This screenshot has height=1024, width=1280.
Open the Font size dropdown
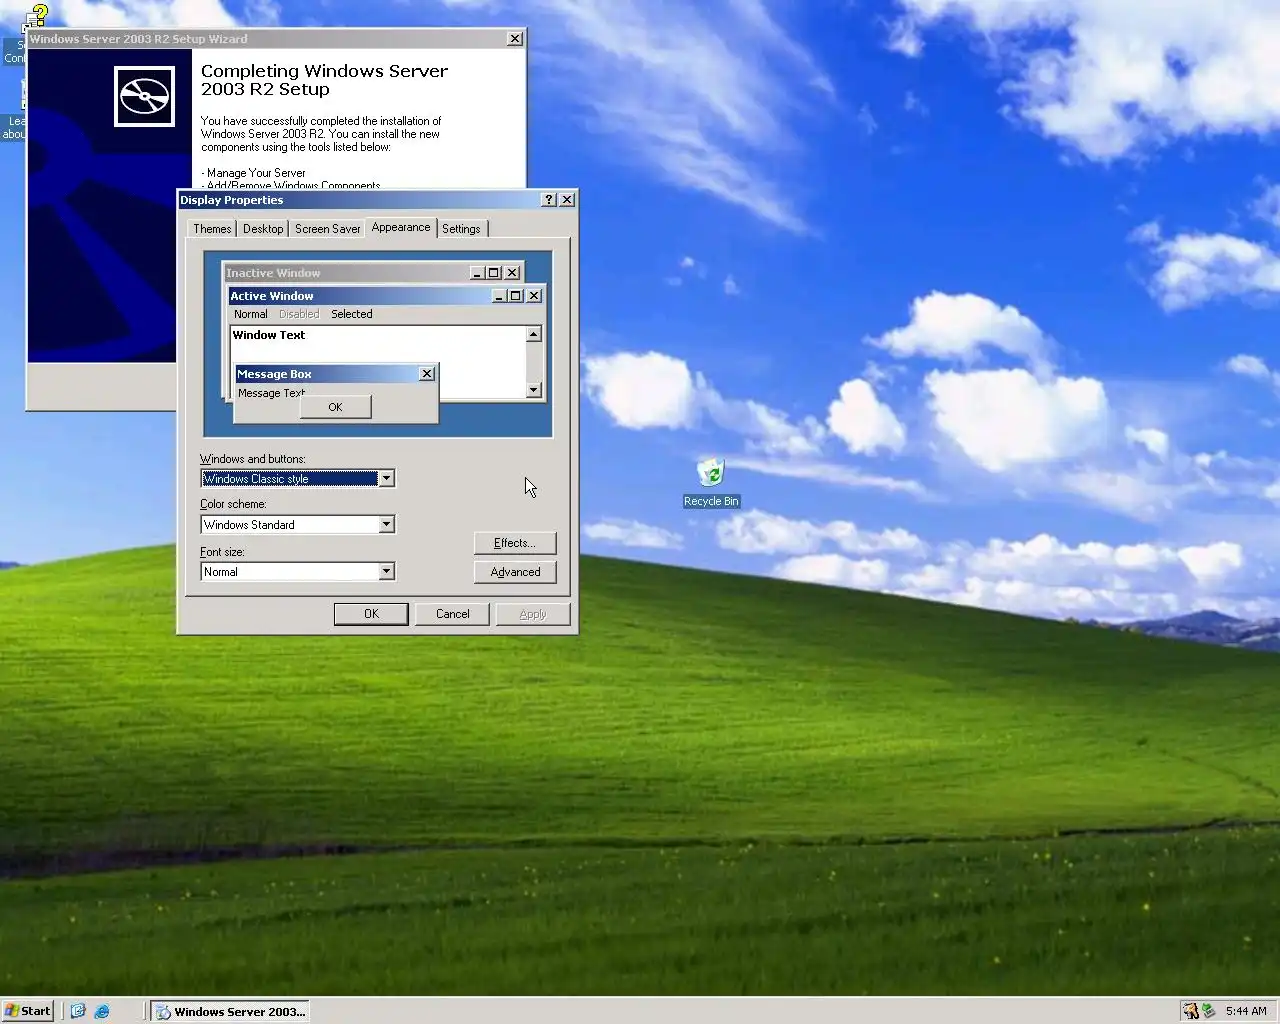(x=386, y=572)
